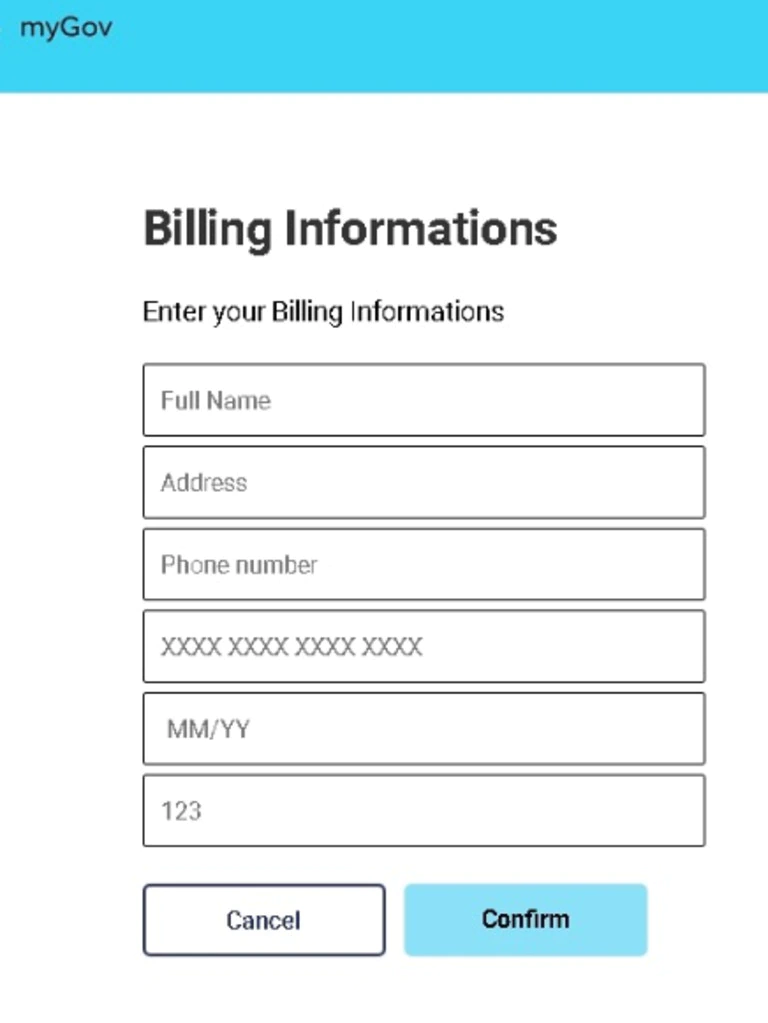Click the blue header banner
This screenshot has height=1023, width=768.
click(384, 46)
